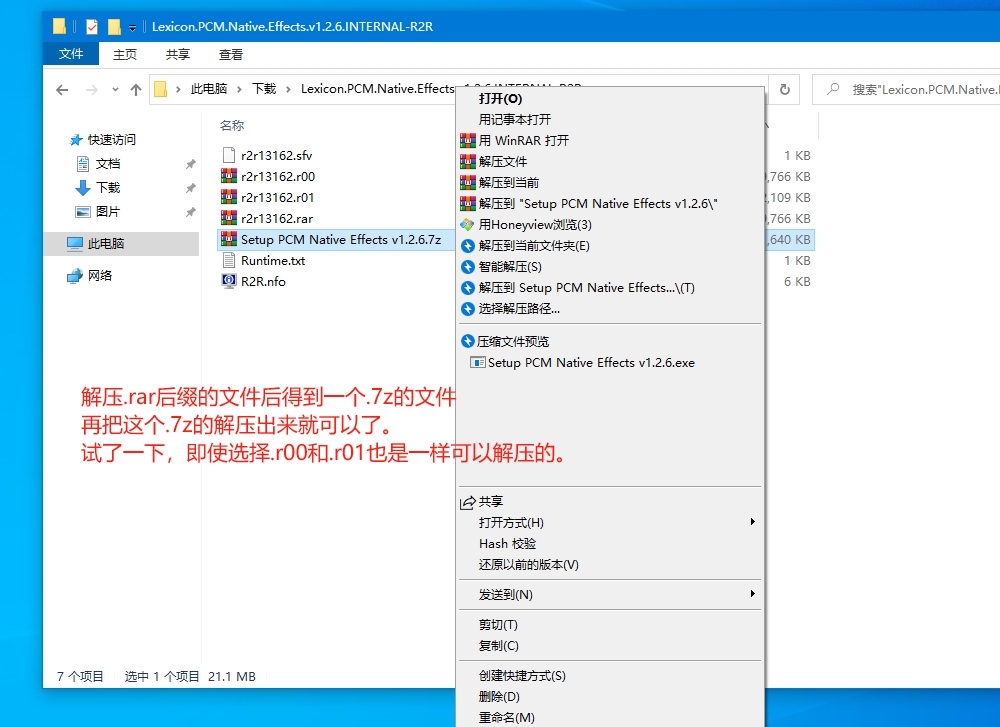The width and height of the screenshot is (1000, 727).
Task: Click the blue icon beside 智能解压(S)
Action: click(468, 267)
